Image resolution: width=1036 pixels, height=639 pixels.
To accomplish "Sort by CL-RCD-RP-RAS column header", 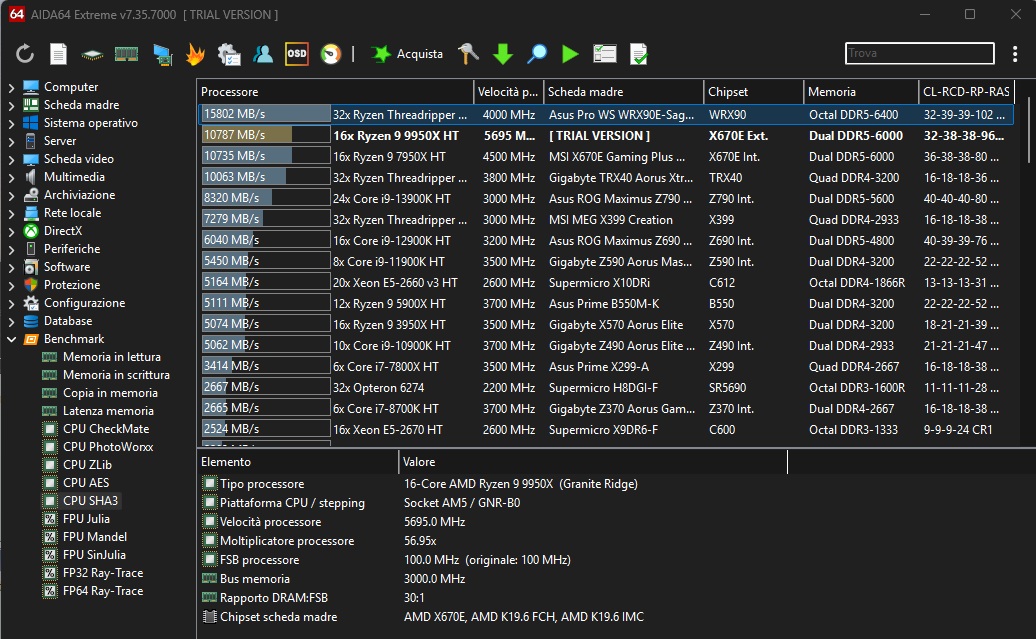I will pyautogui.click(x=966, y=92).
